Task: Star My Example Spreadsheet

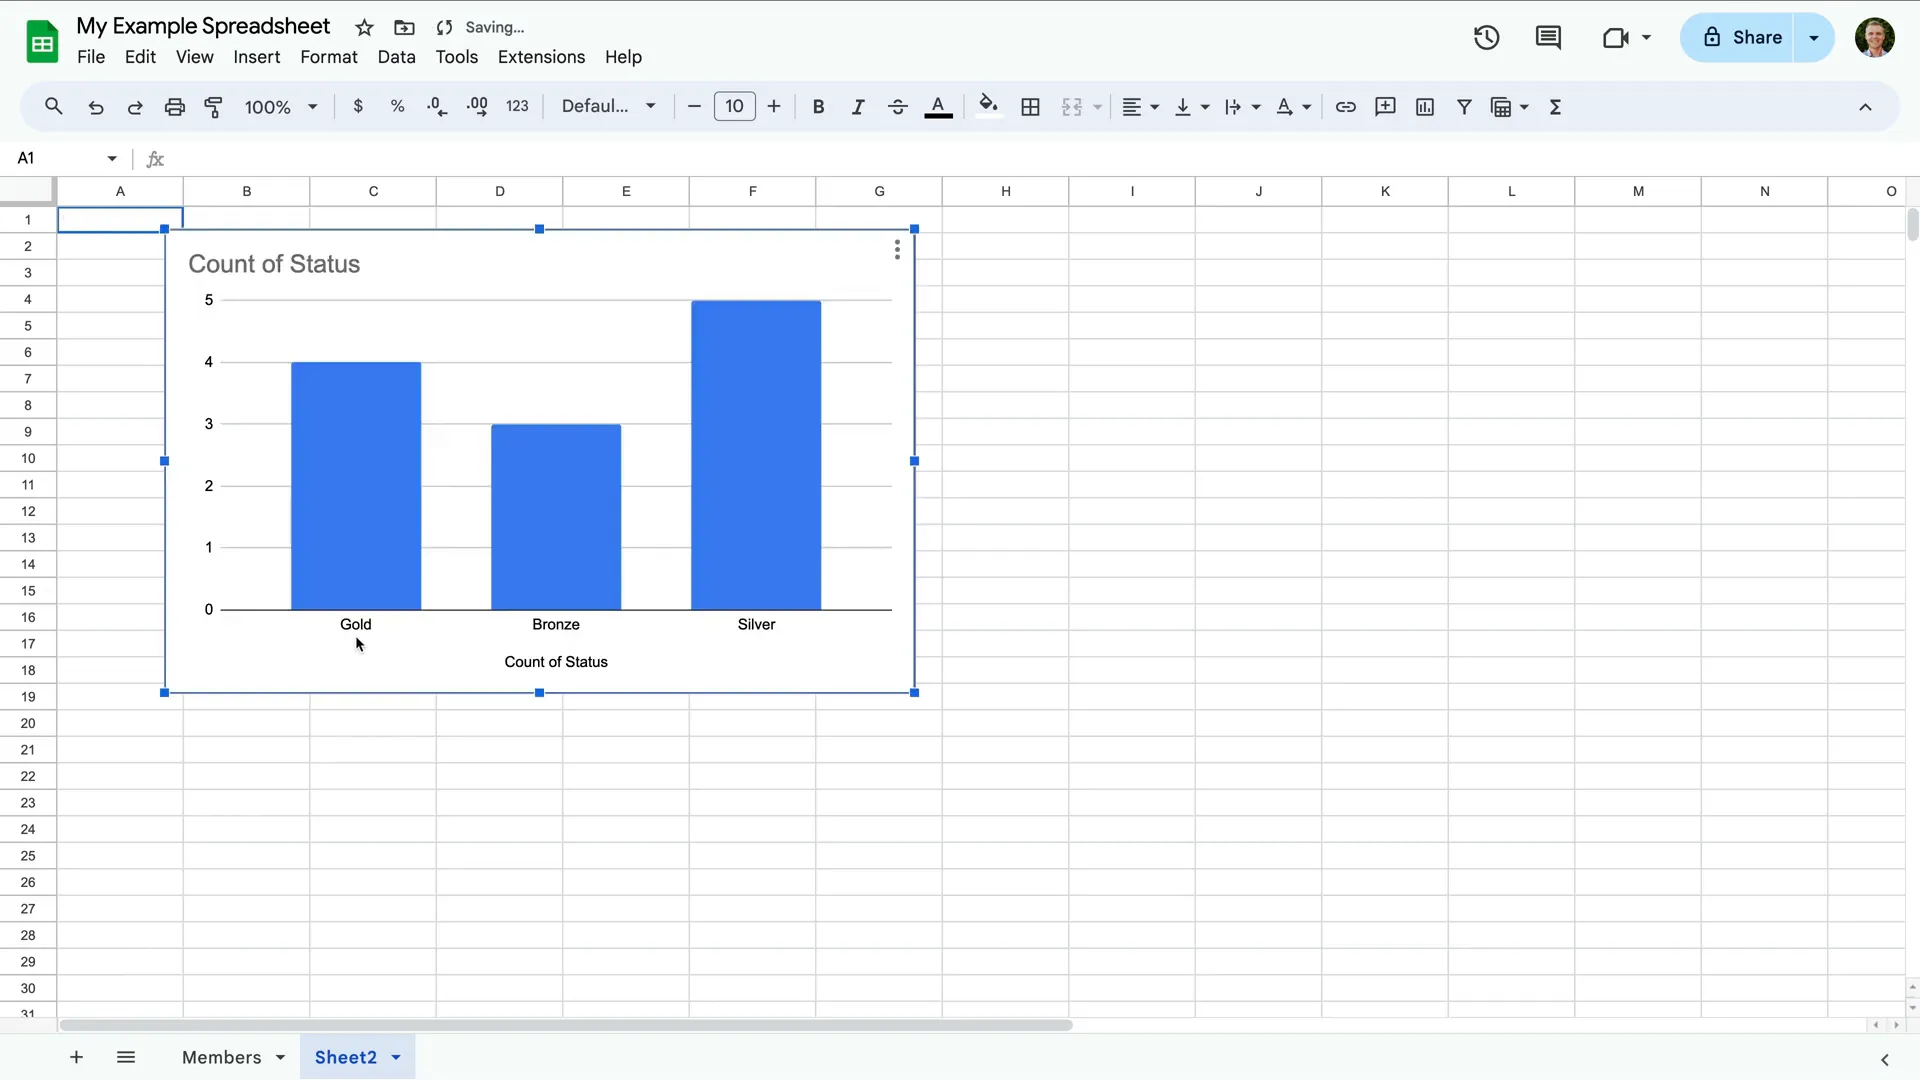Action: tap(364, 27)
